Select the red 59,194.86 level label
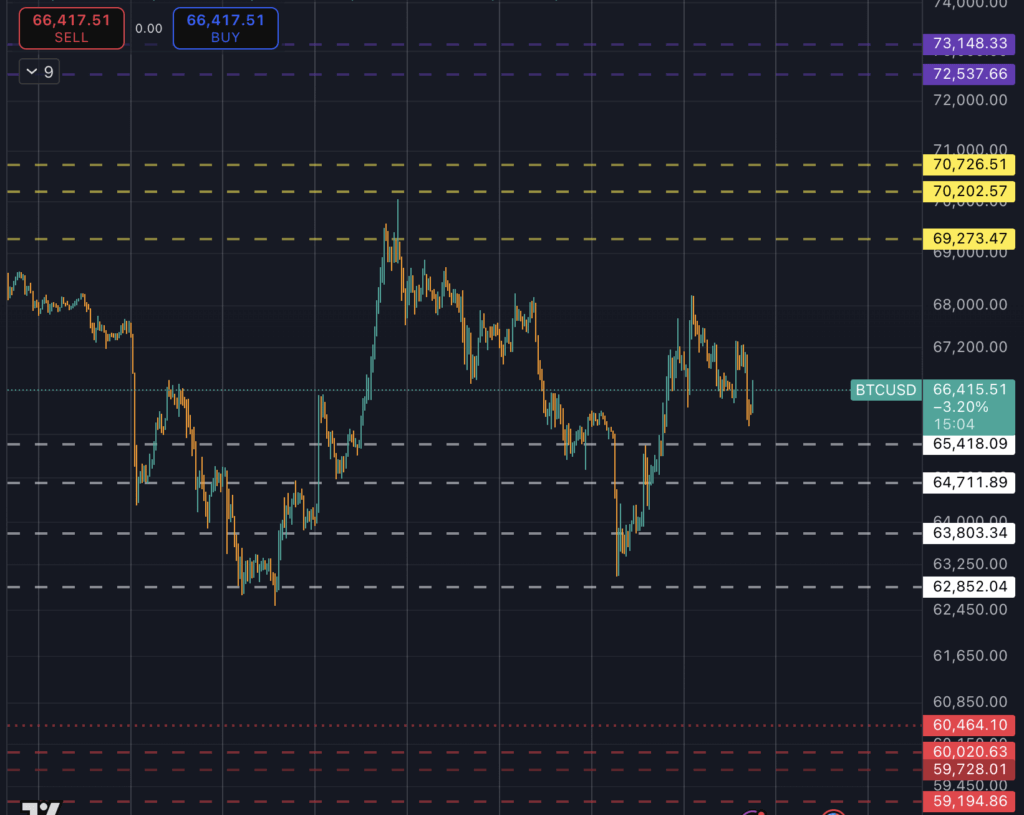1024x815 pixels. coord(969,801)
